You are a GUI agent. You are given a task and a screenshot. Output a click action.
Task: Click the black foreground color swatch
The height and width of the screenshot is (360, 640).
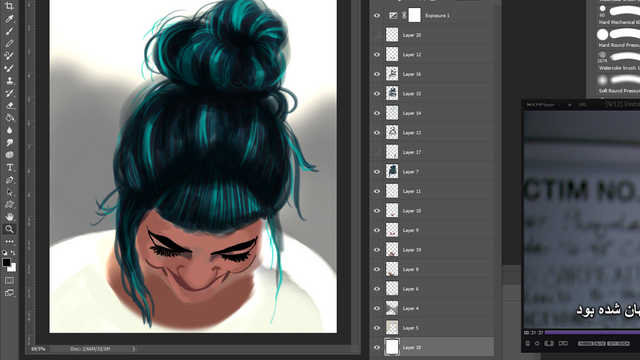click(x=7, y=263)
